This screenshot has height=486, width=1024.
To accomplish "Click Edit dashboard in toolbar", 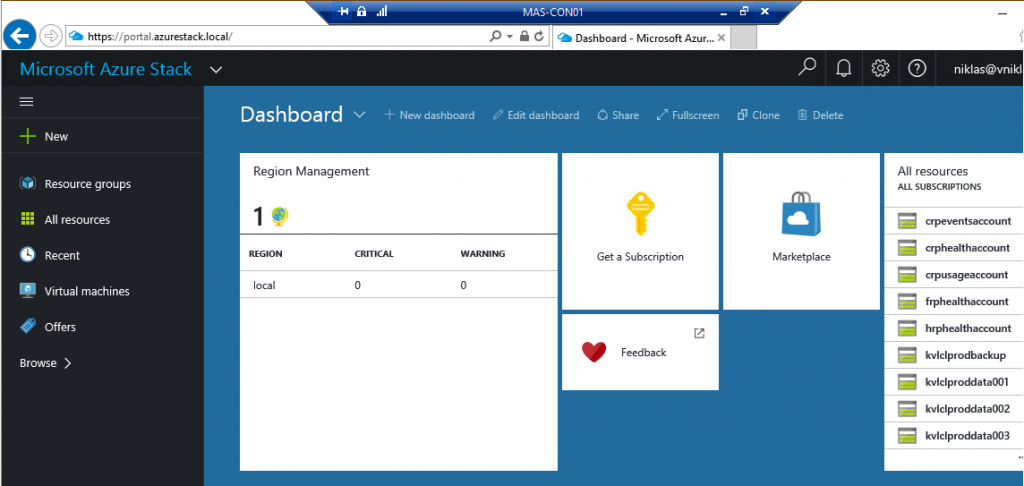I will [x=536, y=115].
